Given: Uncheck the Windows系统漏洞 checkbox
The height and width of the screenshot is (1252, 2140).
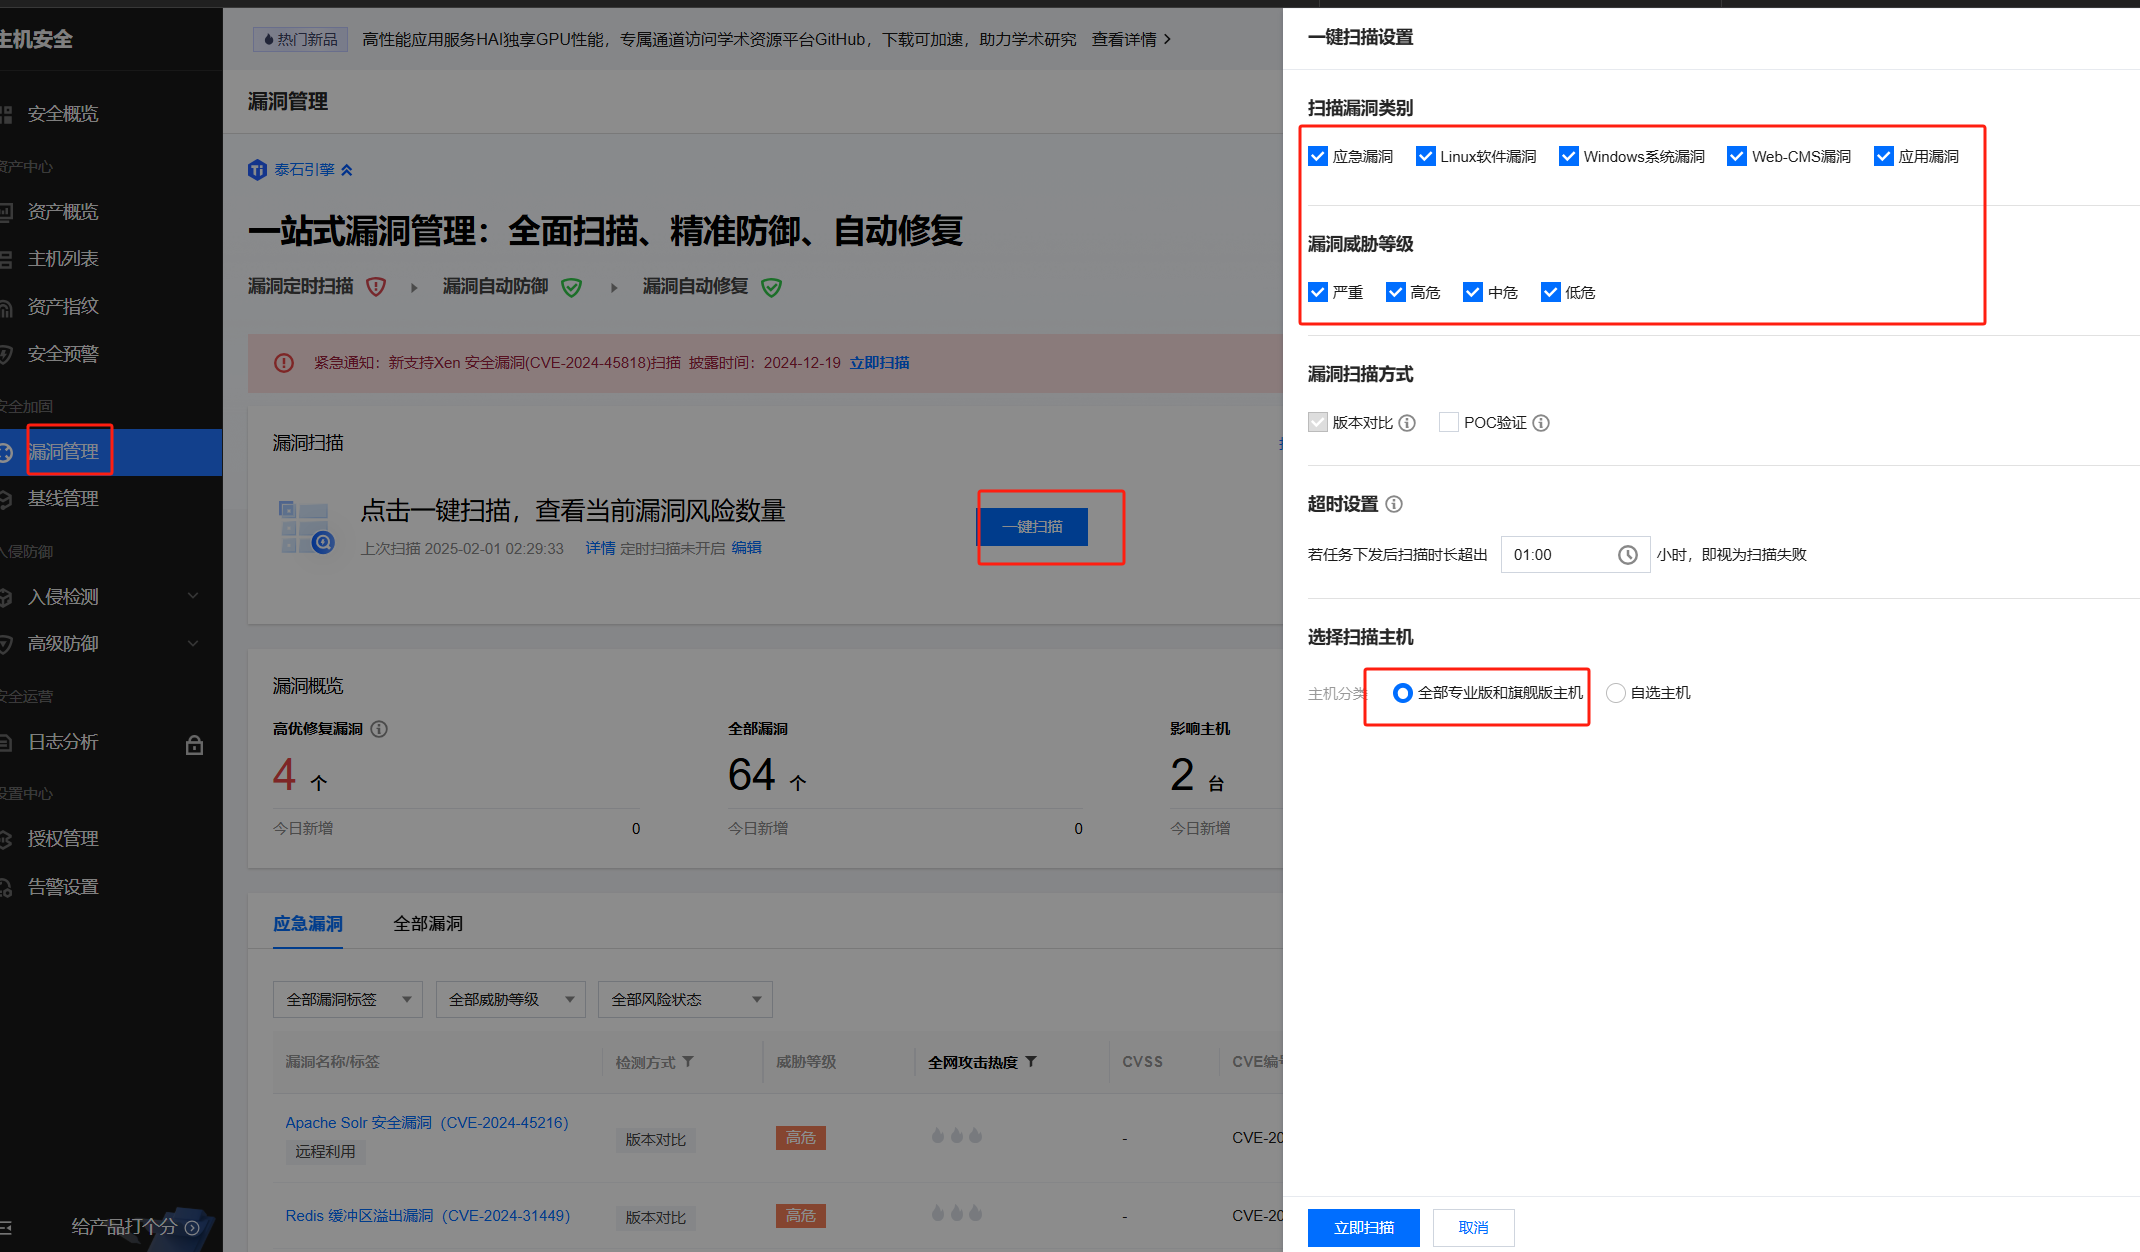Looking at the screenshot, I should (1568, 156).
